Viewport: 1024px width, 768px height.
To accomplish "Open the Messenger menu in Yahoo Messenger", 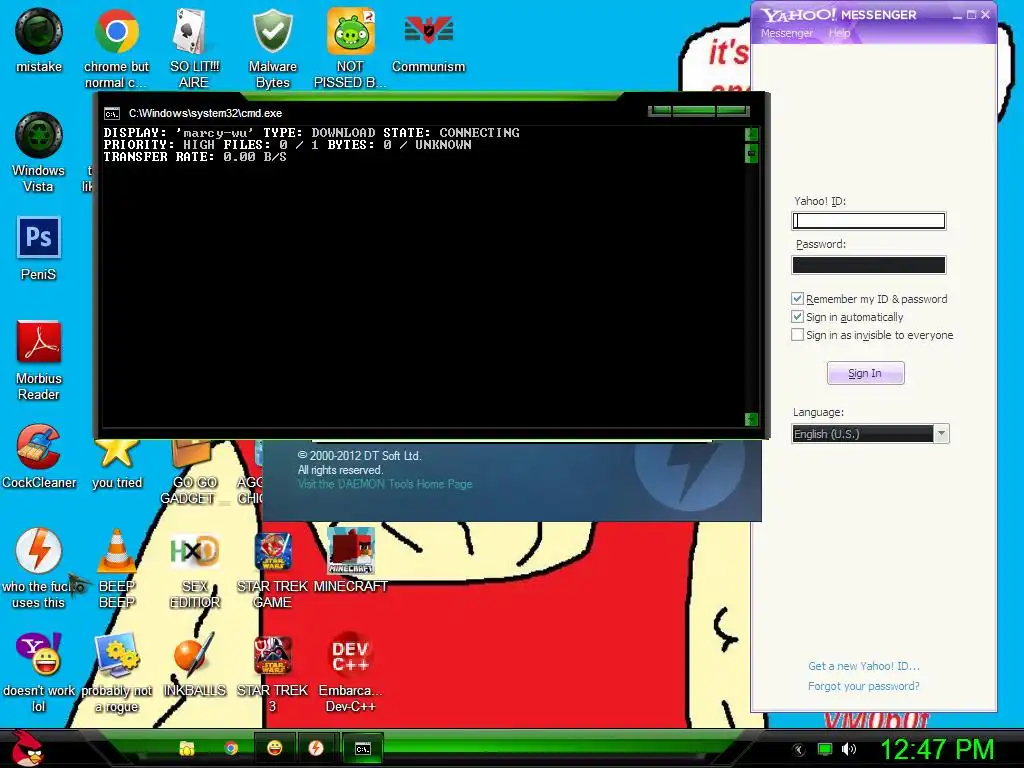I will tap(786, 33).
